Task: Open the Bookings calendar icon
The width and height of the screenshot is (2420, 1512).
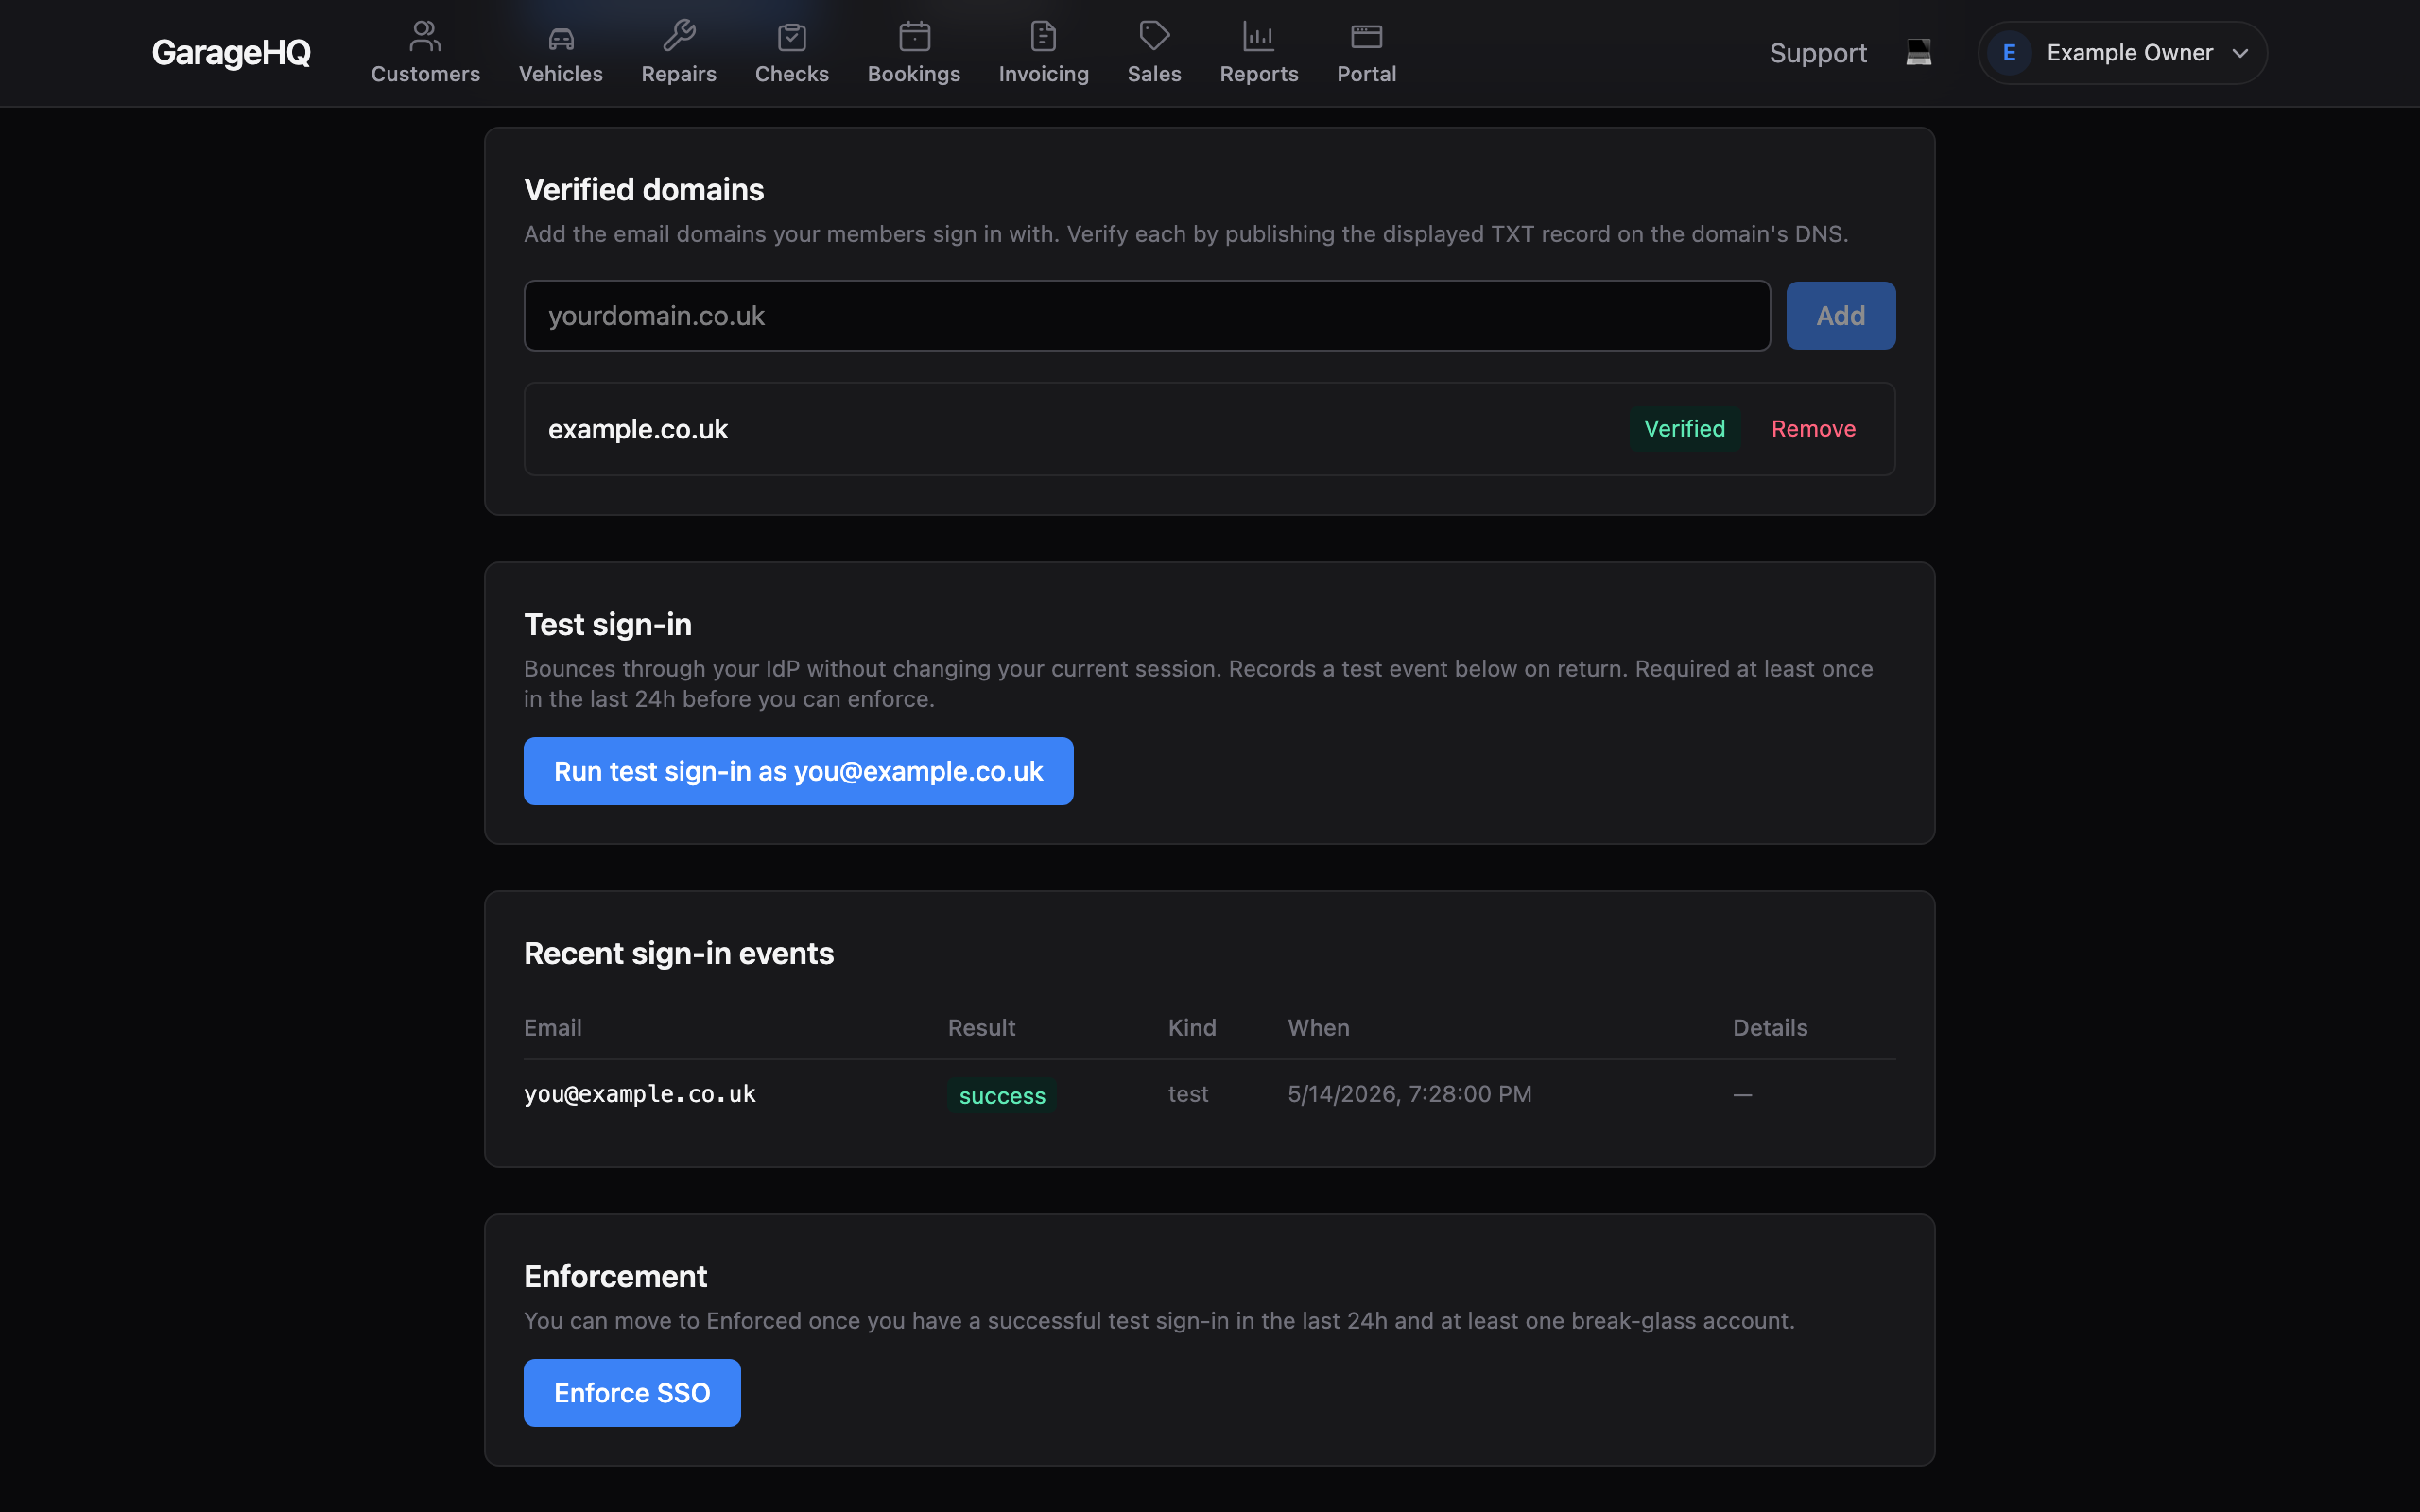Action: point(914,37)
